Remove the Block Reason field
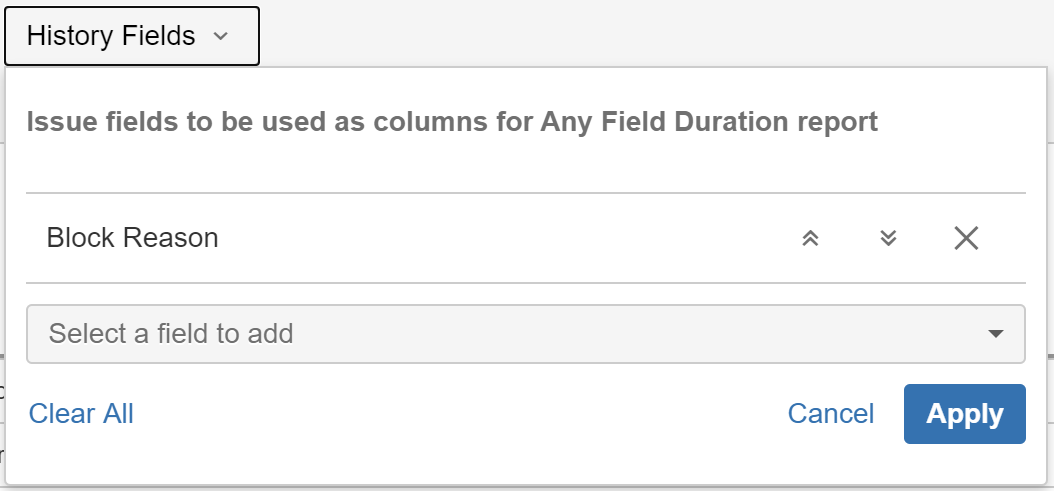 click(x=966, y=238)
